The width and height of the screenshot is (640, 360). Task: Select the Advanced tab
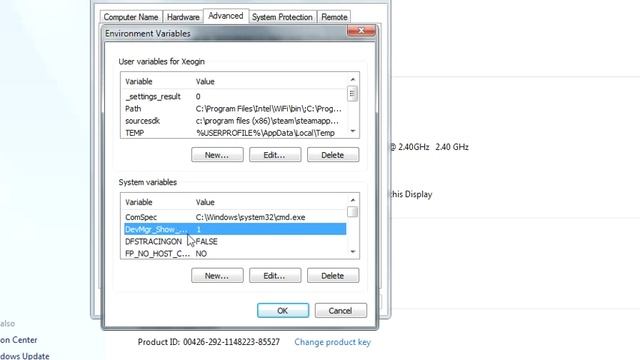point(226,16)
